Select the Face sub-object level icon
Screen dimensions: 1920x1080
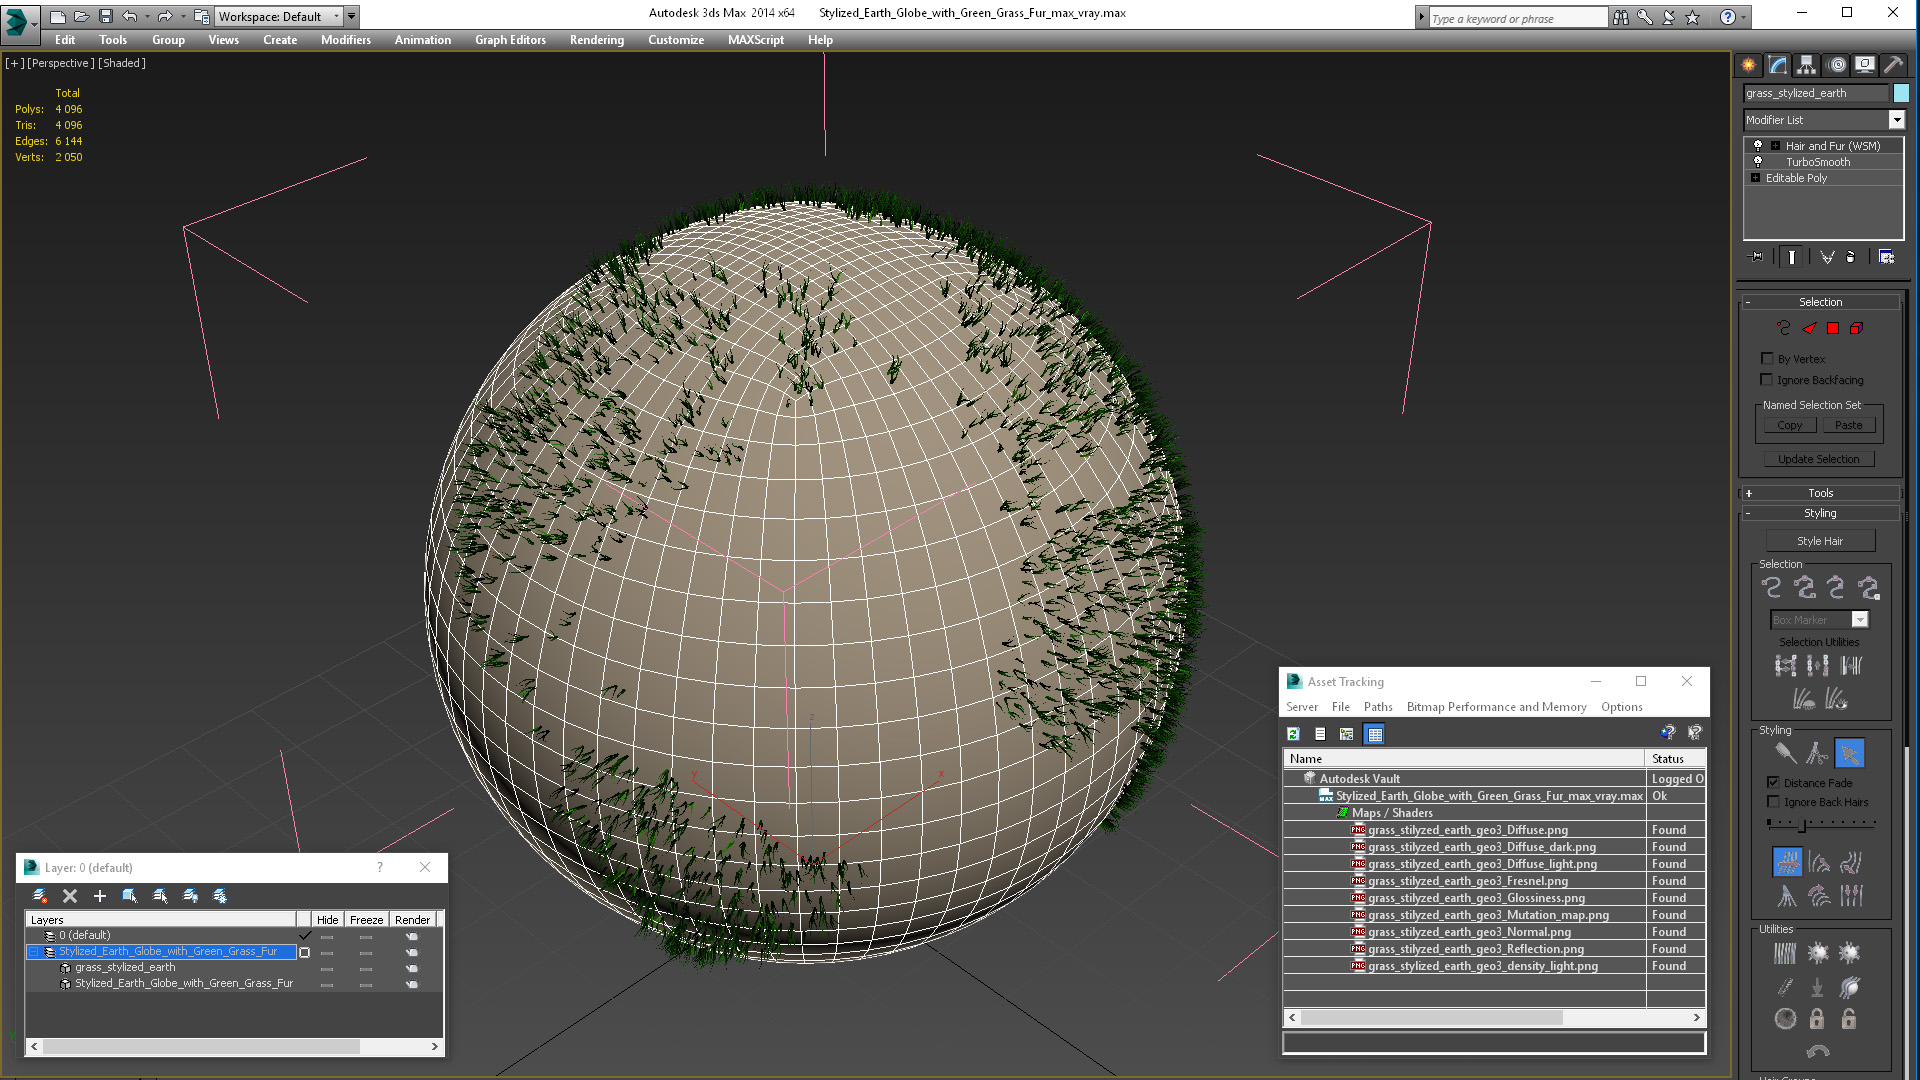(x=1809, y=328)
